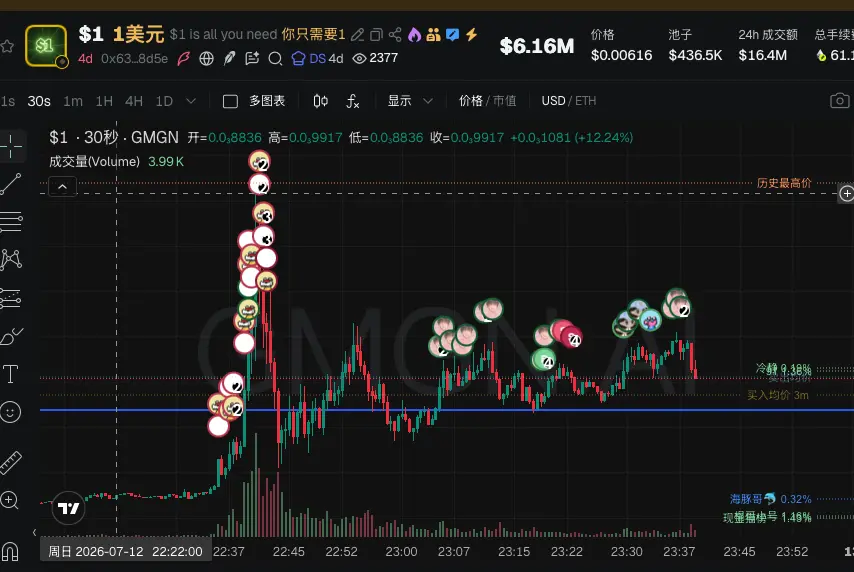Switch to 市值 market cap view
Image resolution: width=854 pixels, height=572 pixels.
(x=504, y=101)
